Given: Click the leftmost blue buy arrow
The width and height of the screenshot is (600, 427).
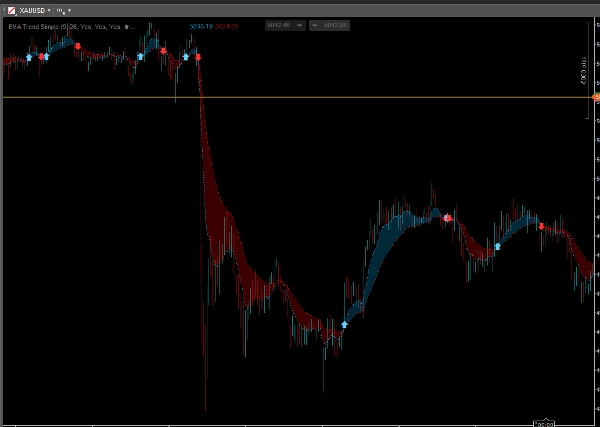Looking at the screenshot, I should pos(29,58).
